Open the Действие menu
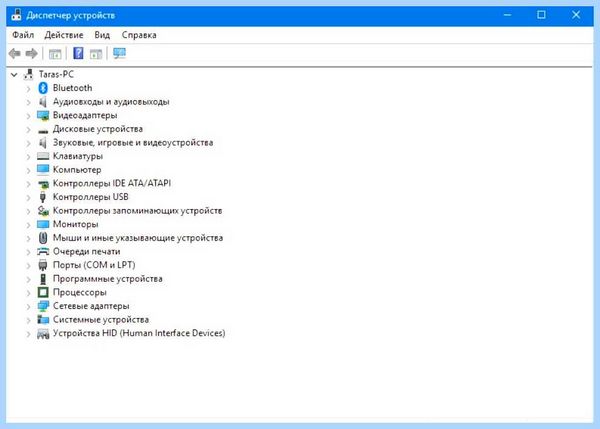600x429 pixels. point(64,35)
